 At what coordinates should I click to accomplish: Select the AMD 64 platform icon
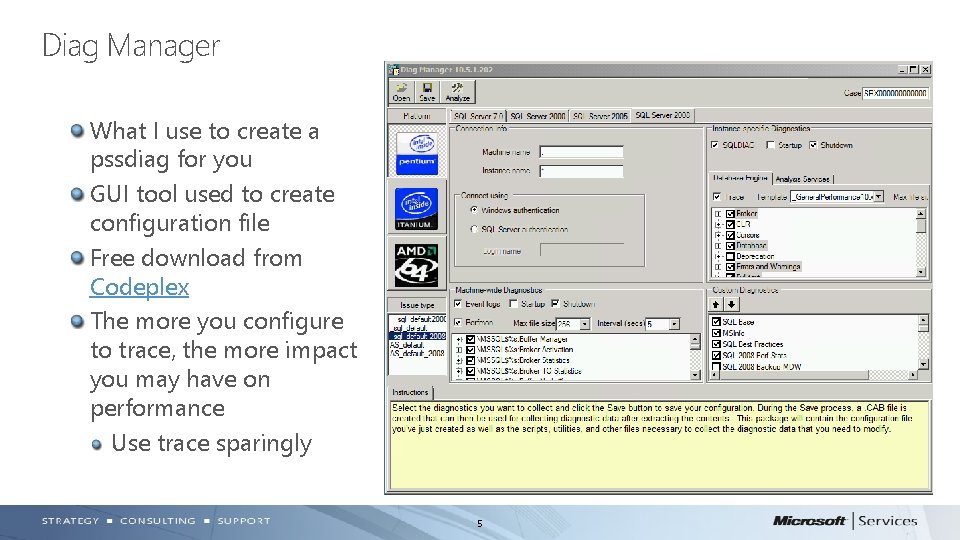pyautogui.click(x=416, y=264)
